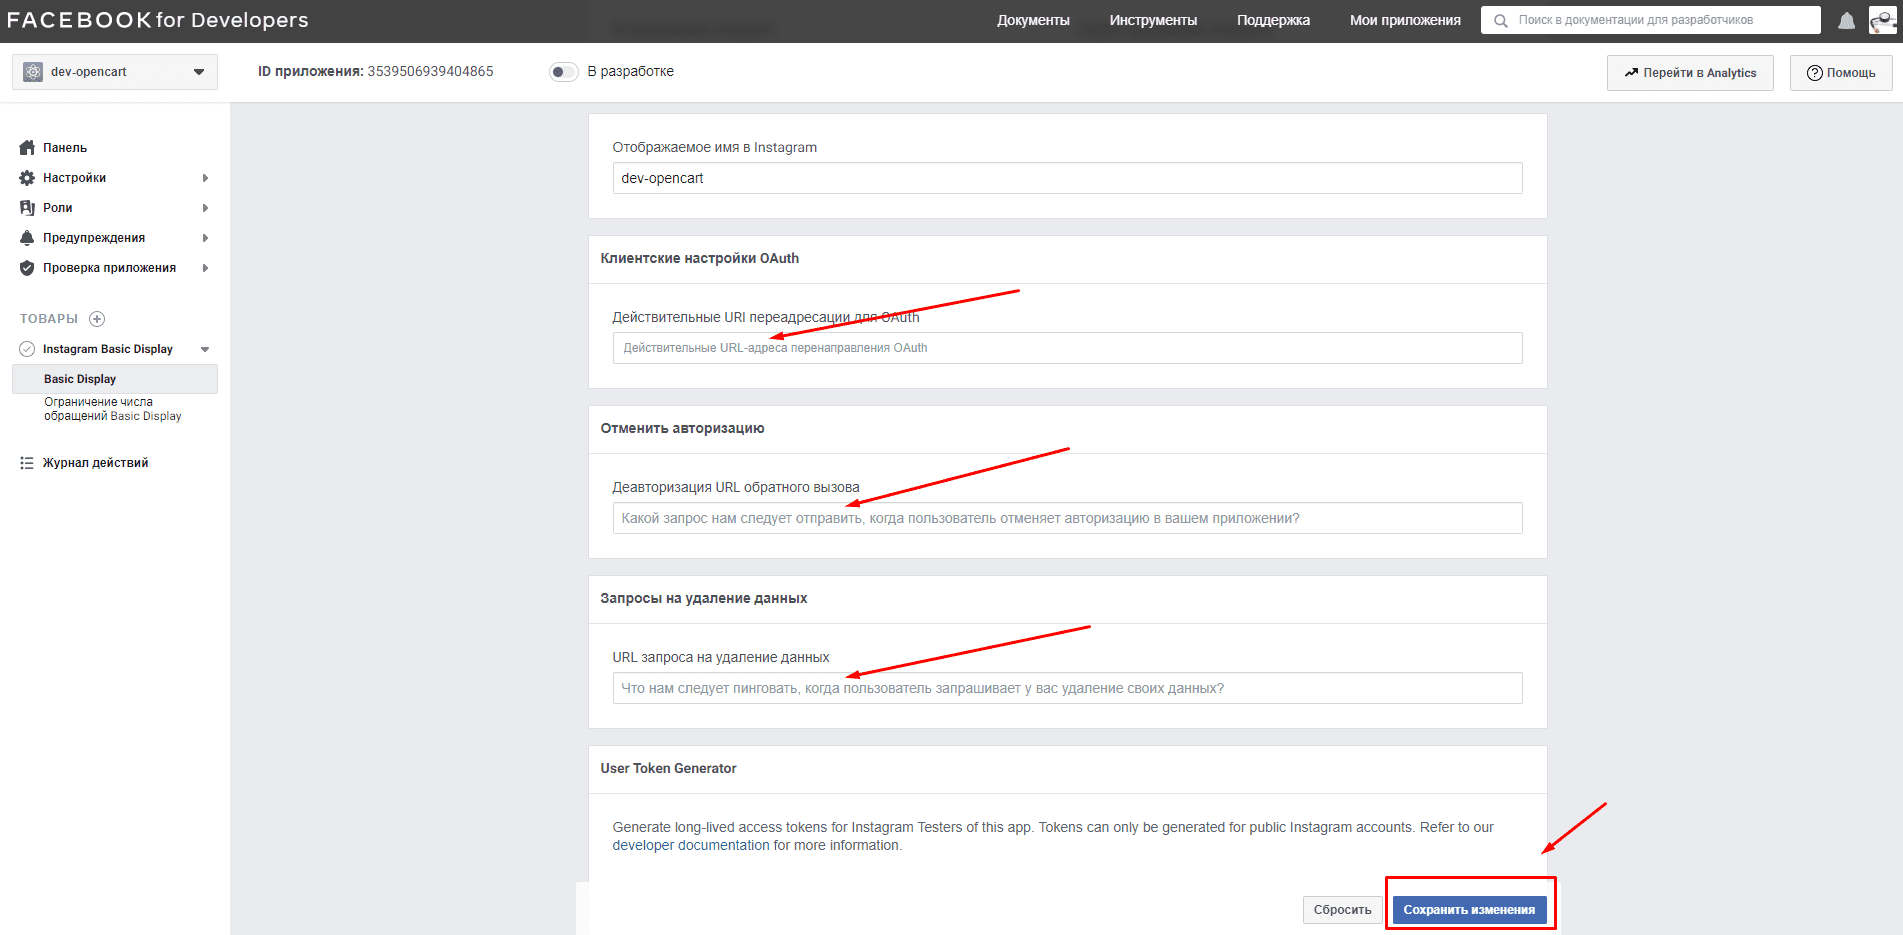The image size is (1903, 935).
Task: Expand the Предупреждения submenu arrow
Action: coord(205,238)
